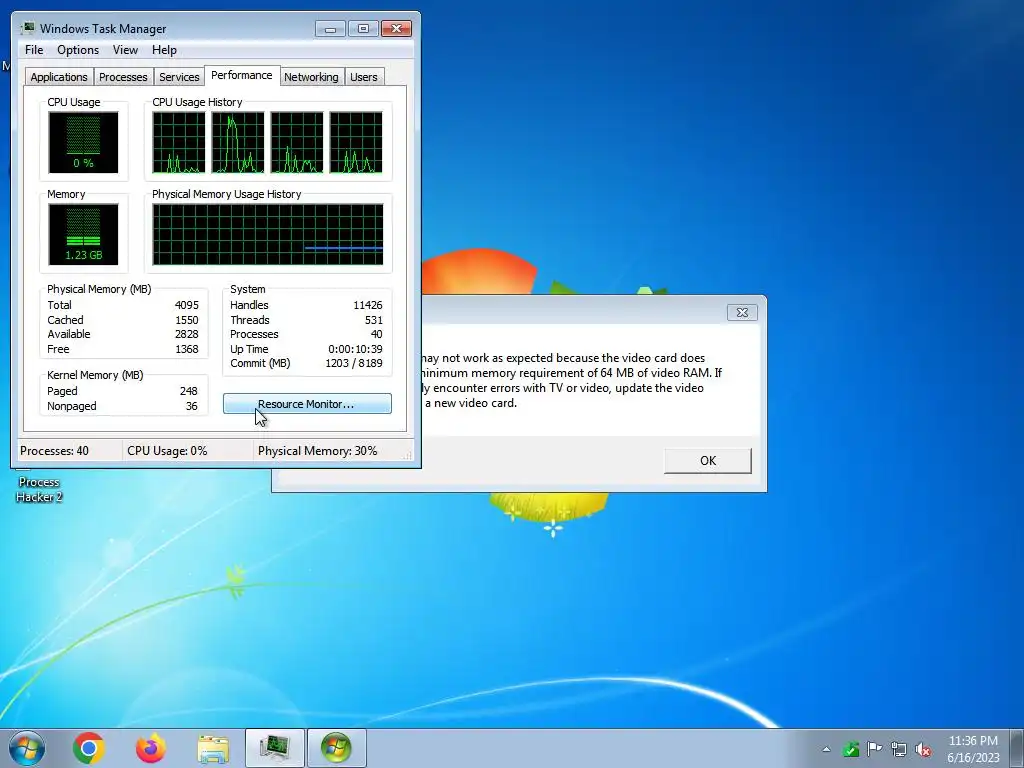
Task: Click the Memory 1.23 GB meter
Action: click(x=83, y=234)
